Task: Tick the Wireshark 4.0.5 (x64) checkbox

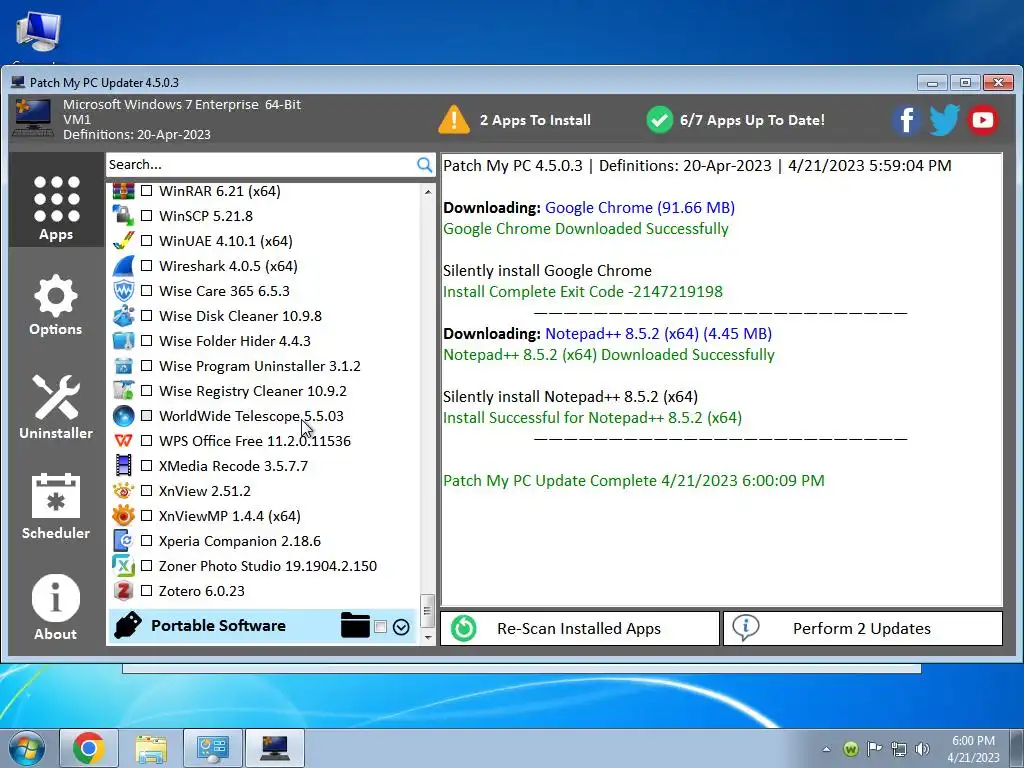Action: click(x=146, y=266)
